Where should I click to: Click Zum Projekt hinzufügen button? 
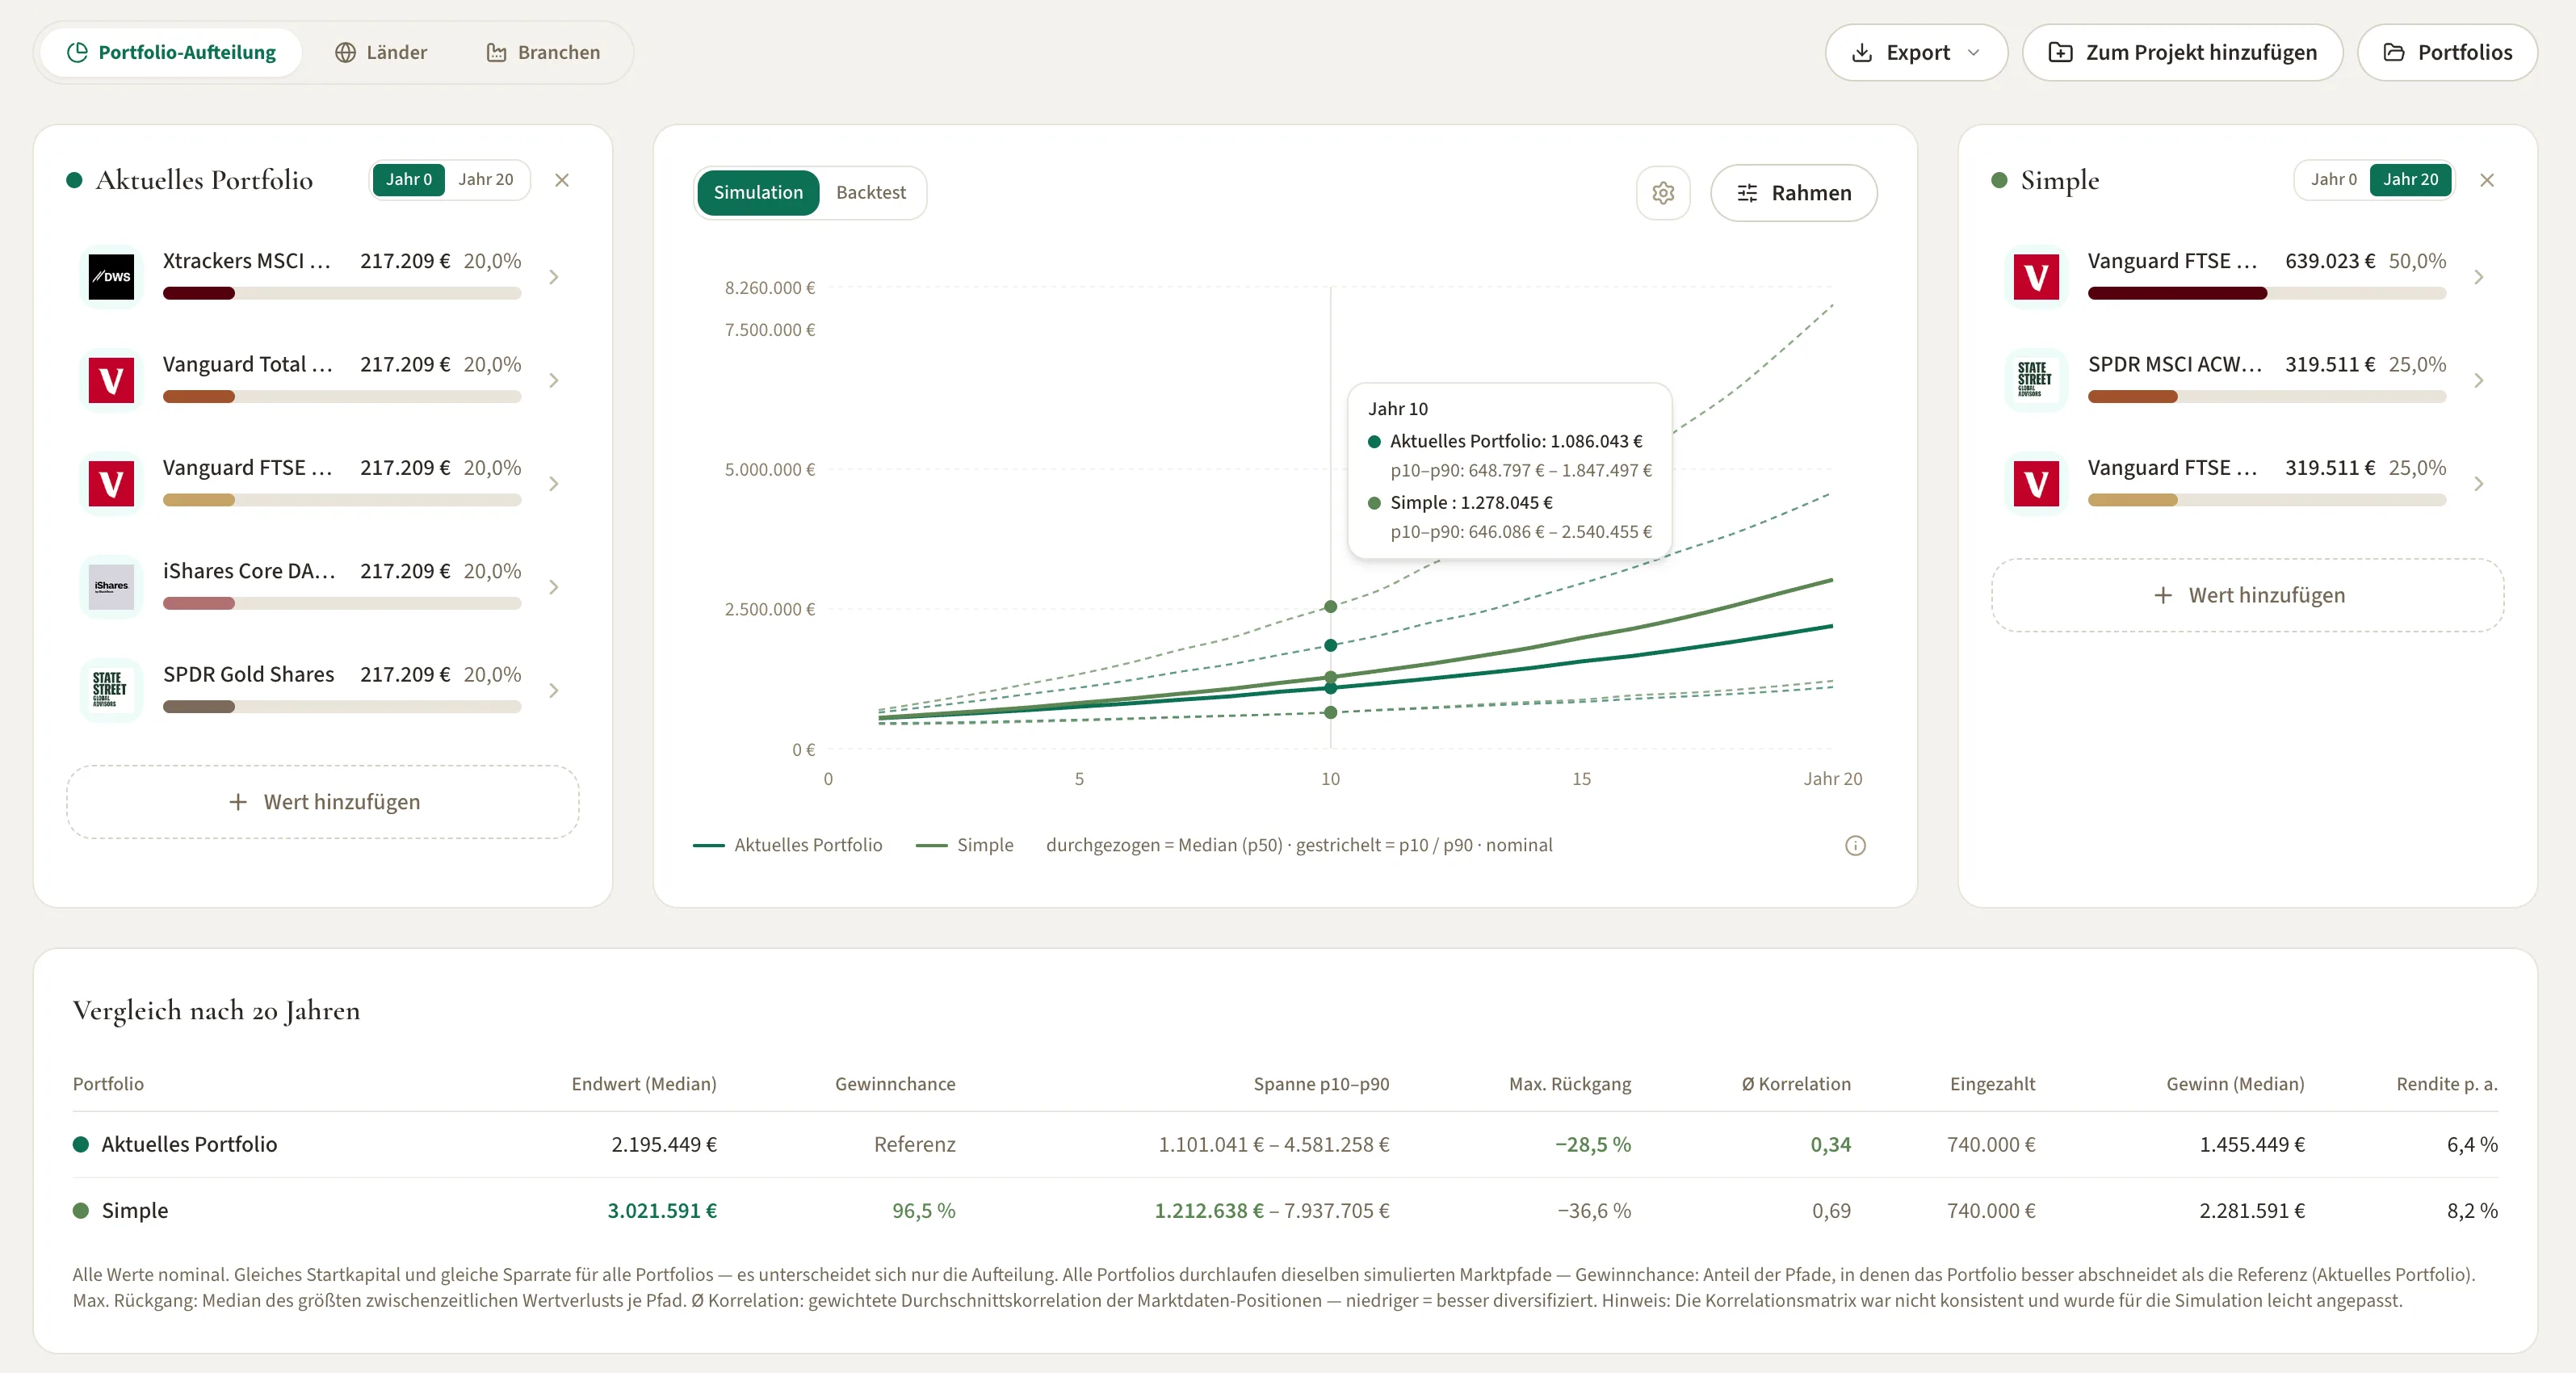tap(2182, 53)
